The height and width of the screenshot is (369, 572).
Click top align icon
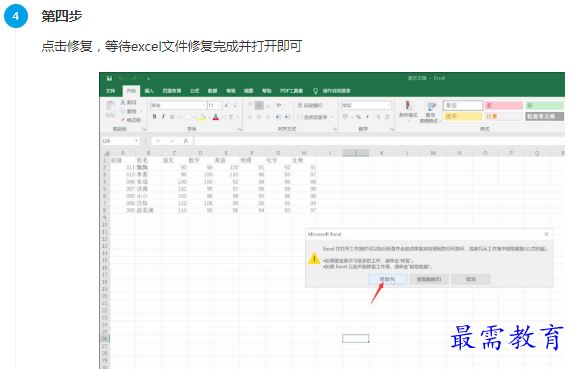[250, 105]
